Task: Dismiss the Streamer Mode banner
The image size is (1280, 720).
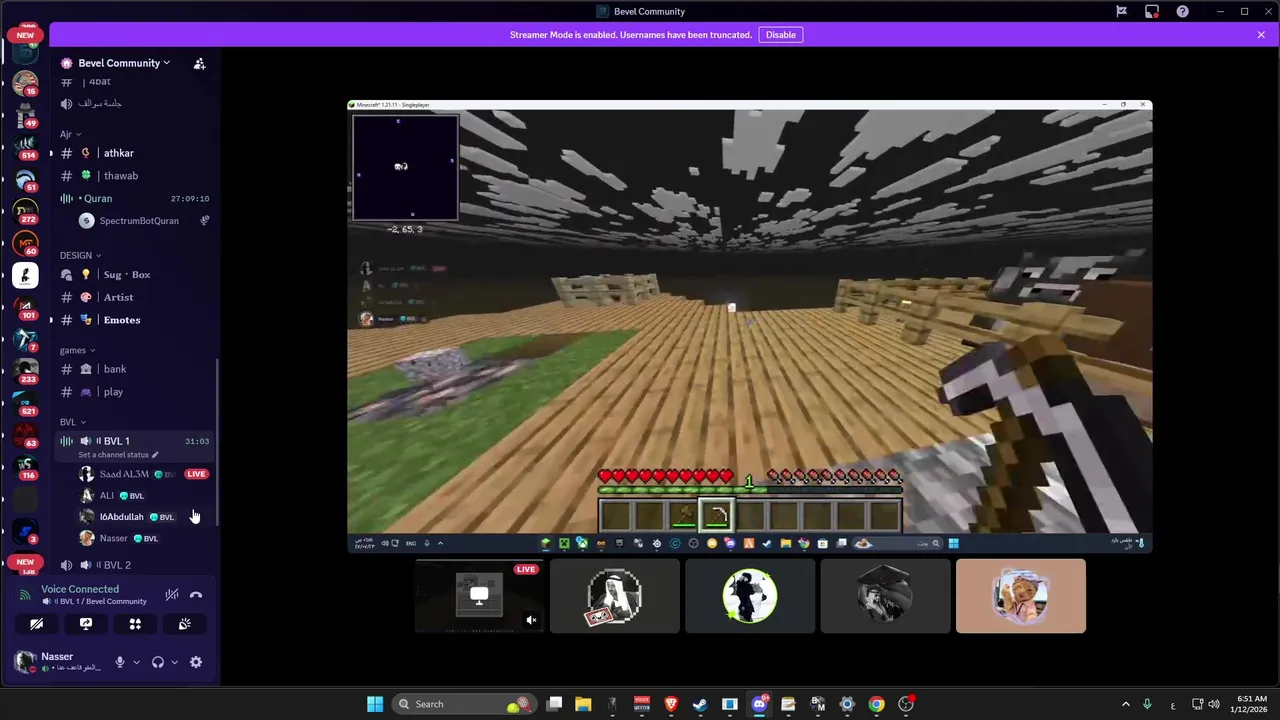Action: tap(1261, 35)
